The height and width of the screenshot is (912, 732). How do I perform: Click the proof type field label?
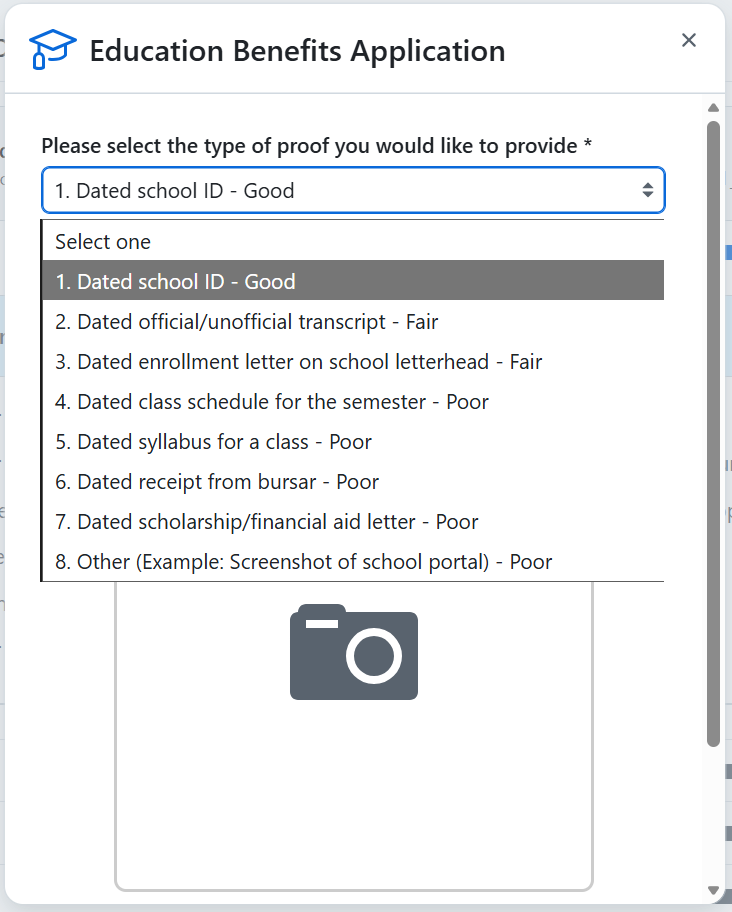[x=316, y=146]
